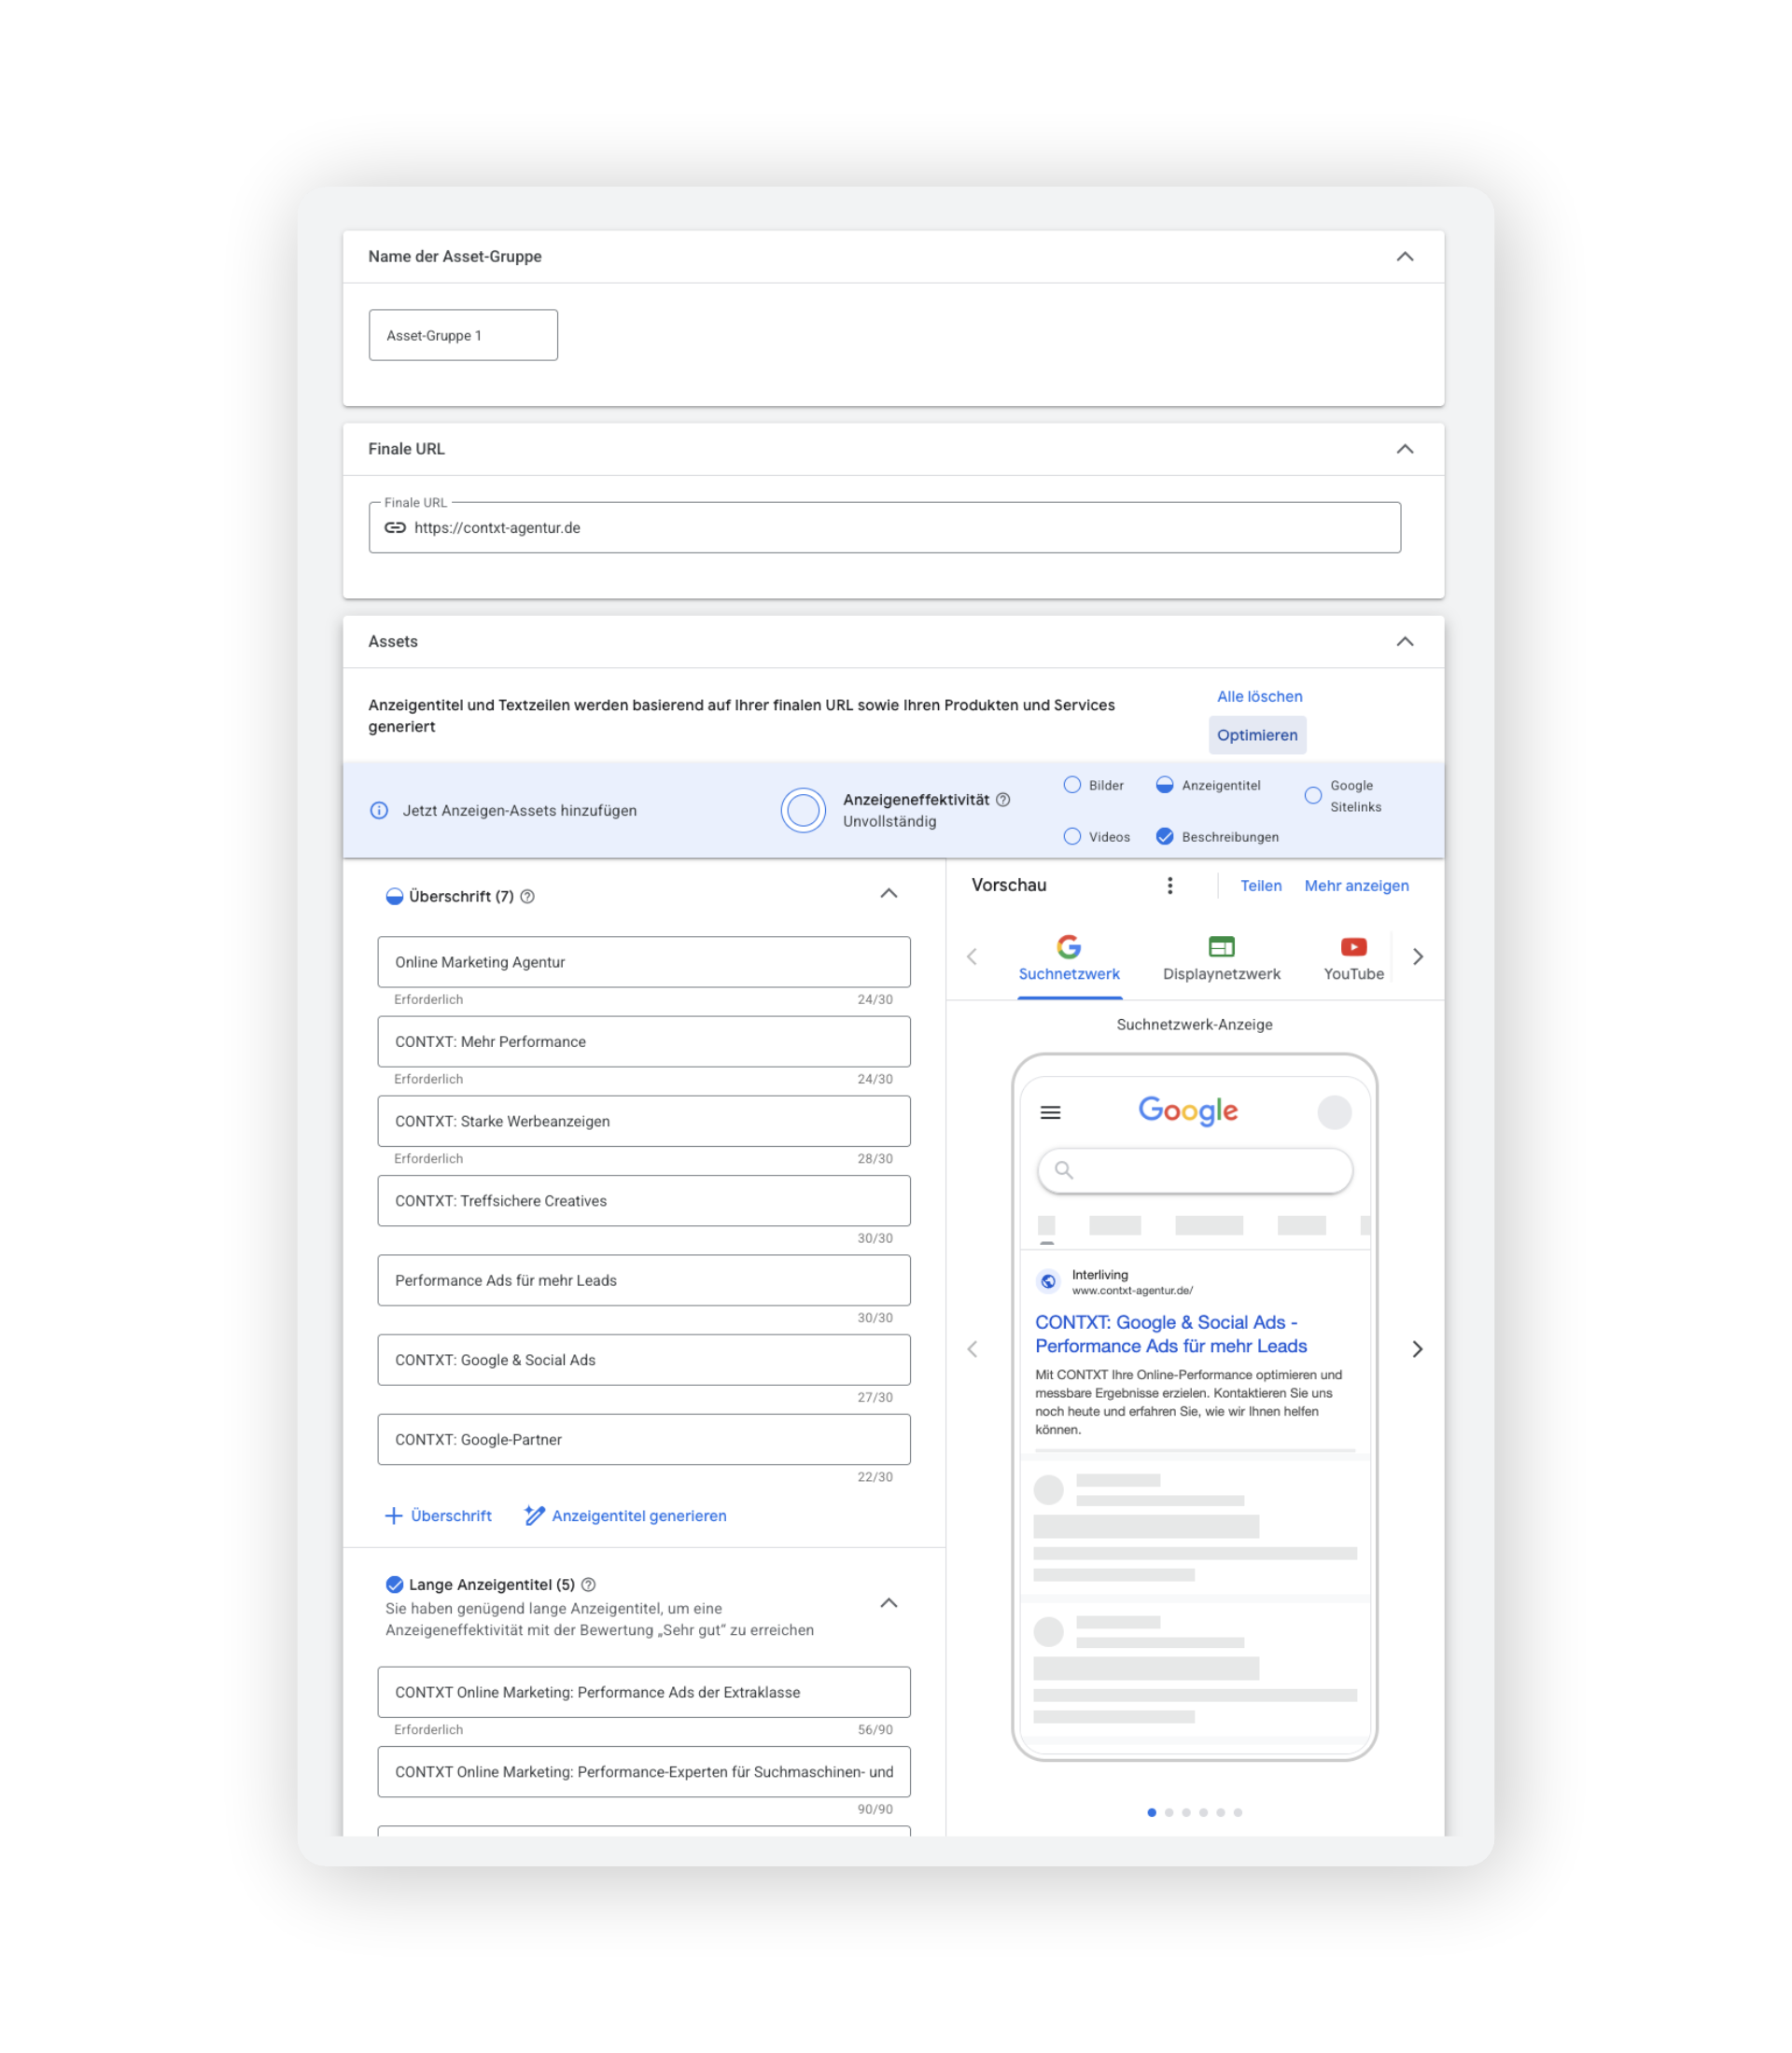
Task: Switch to the Displaynetzwerk preview tab
Action: 1221,960
